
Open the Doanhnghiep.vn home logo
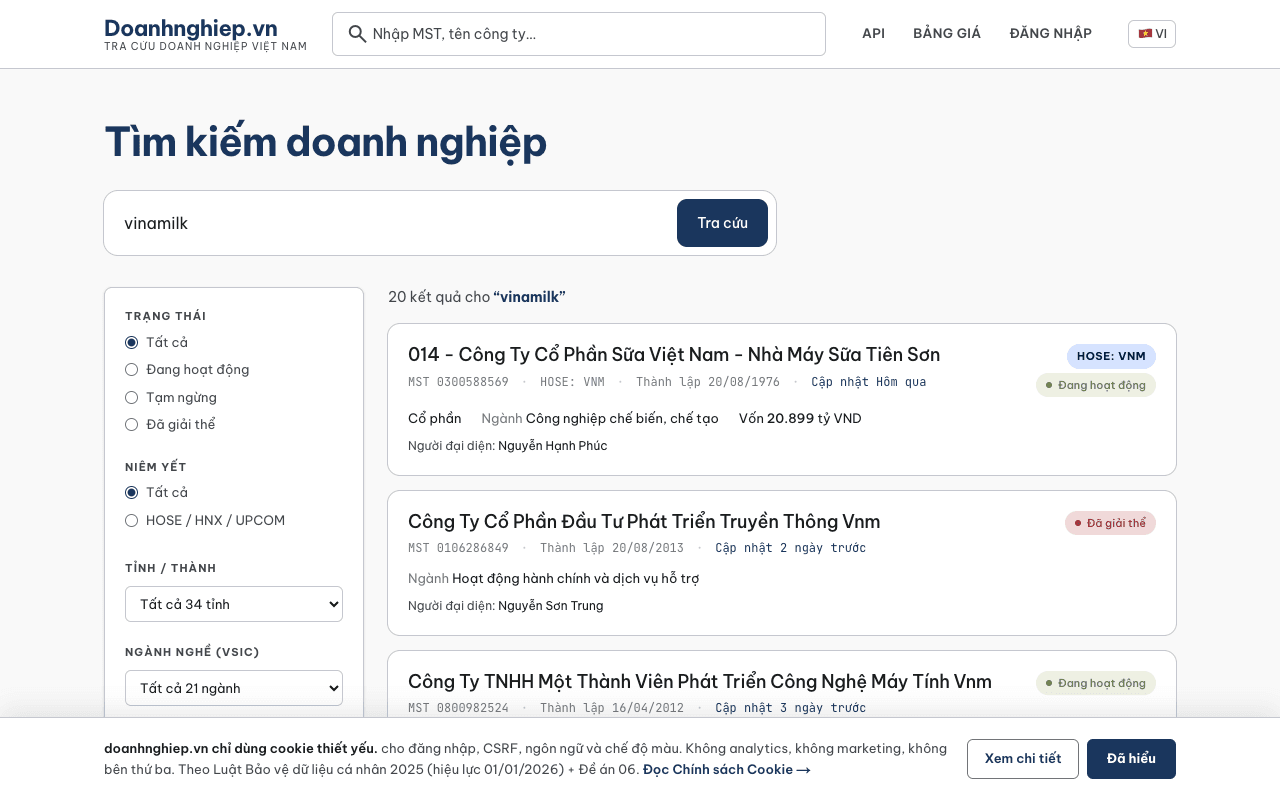coord(205,34)
